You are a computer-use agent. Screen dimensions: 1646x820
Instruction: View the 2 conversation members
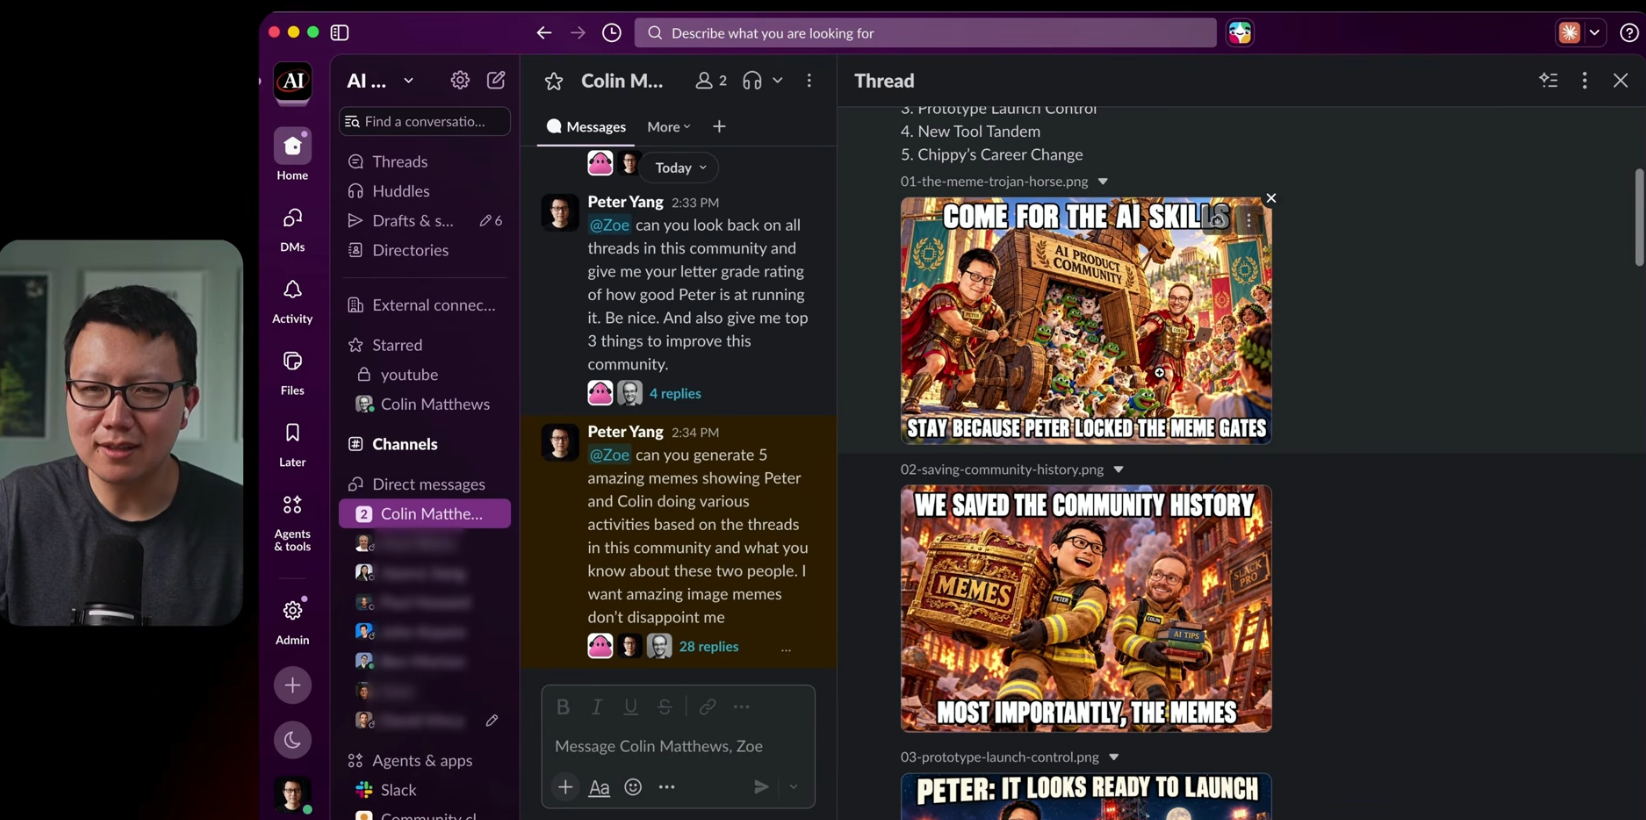pos(711,81)
